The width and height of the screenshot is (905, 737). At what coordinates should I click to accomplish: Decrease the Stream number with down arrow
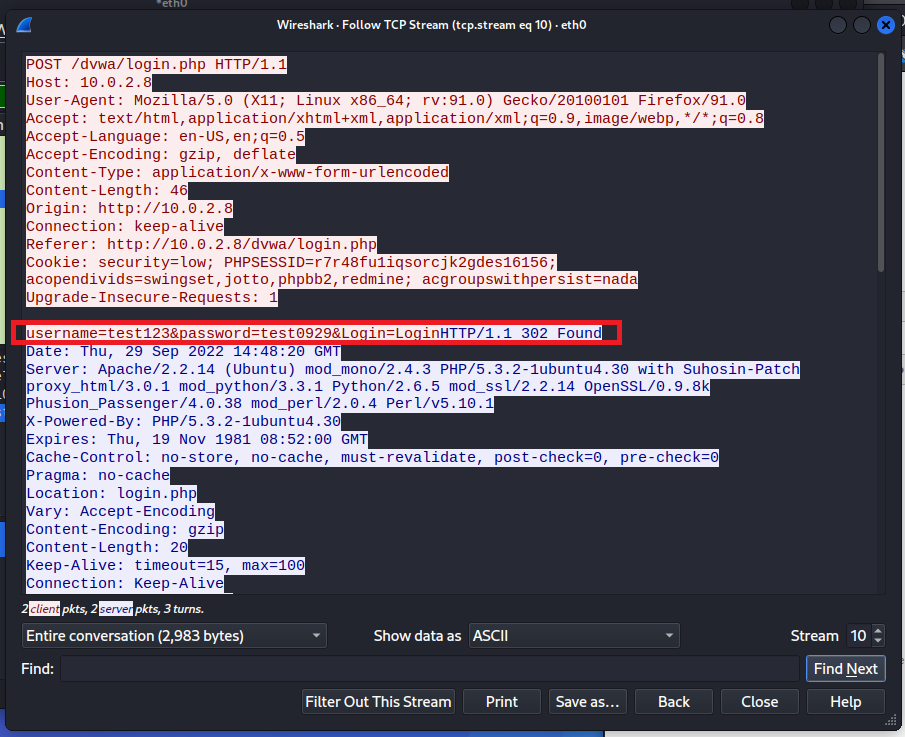pyautogui.click(x=878, y=641)
